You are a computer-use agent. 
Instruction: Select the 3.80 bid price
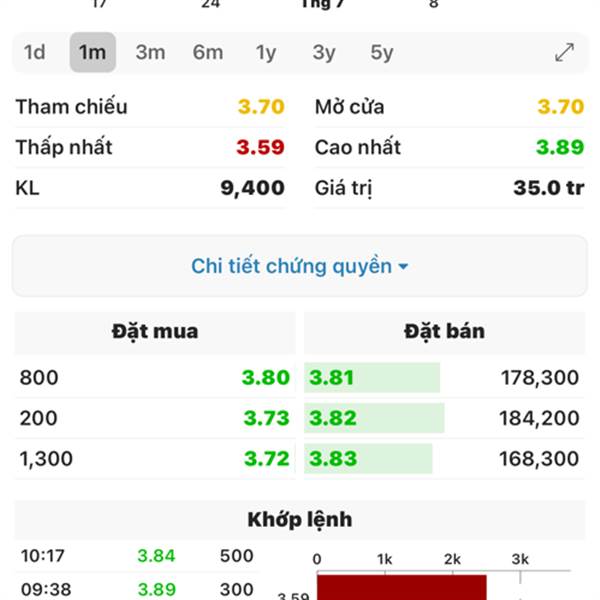coord(266,378)
